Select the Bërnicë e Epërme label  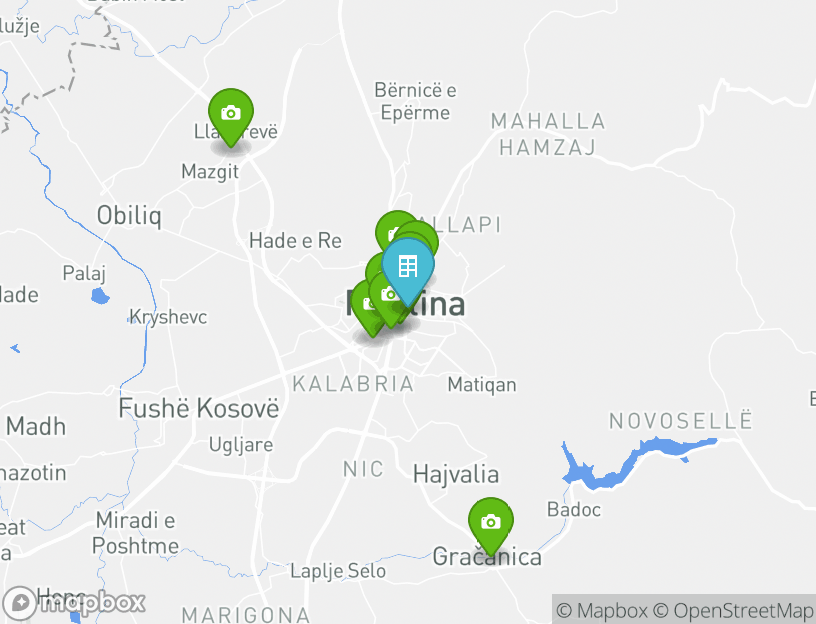pyautogui.click(x=415, y=101)
